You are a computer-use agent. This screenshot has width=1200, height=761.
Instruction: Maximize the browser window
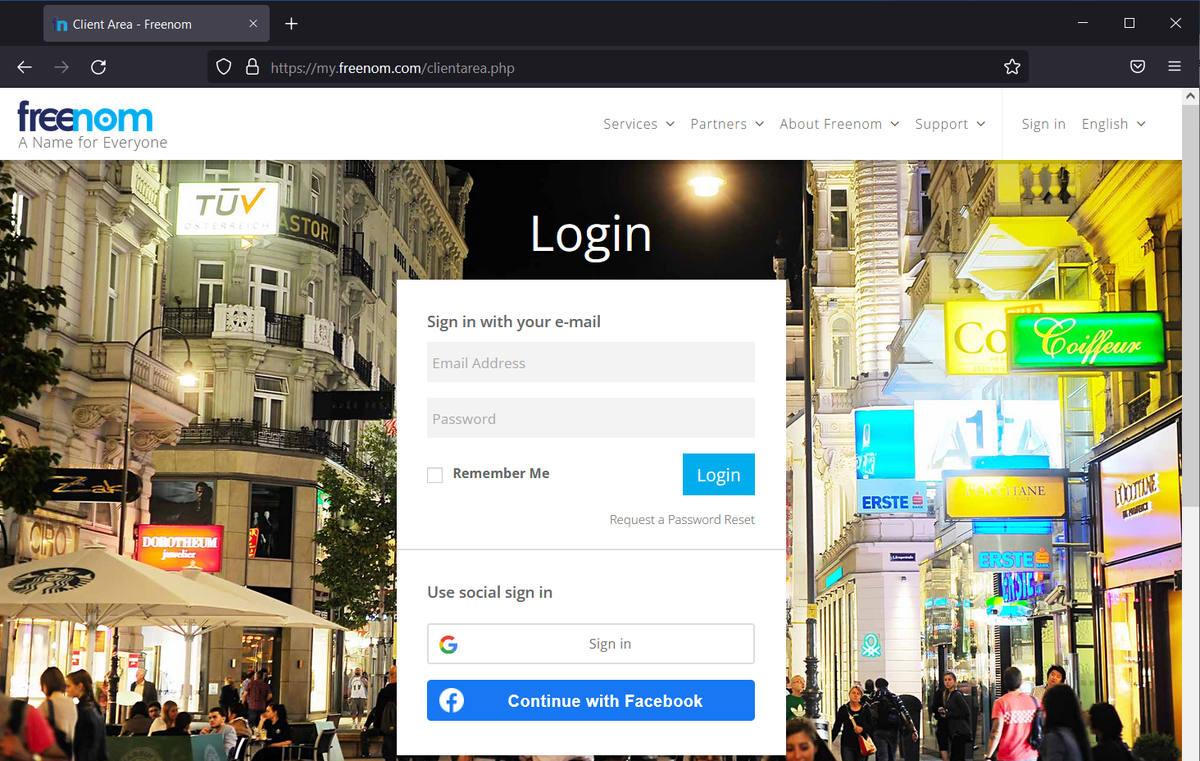point(1129,23)
